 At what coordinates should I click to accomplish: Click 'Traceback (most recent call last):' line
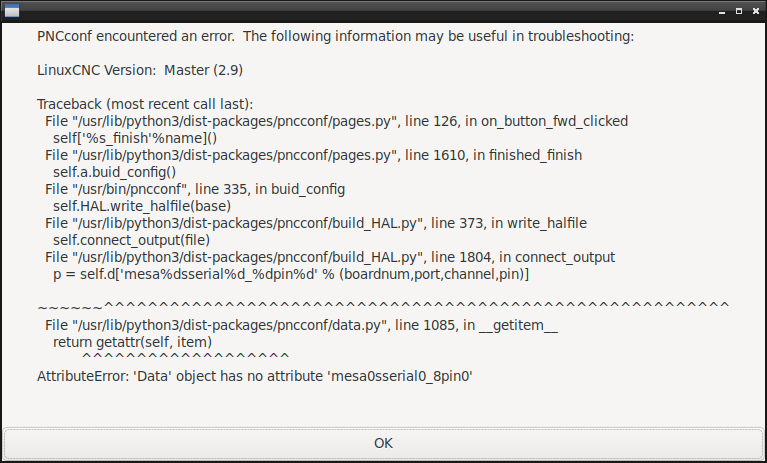[x=145, y=104]
